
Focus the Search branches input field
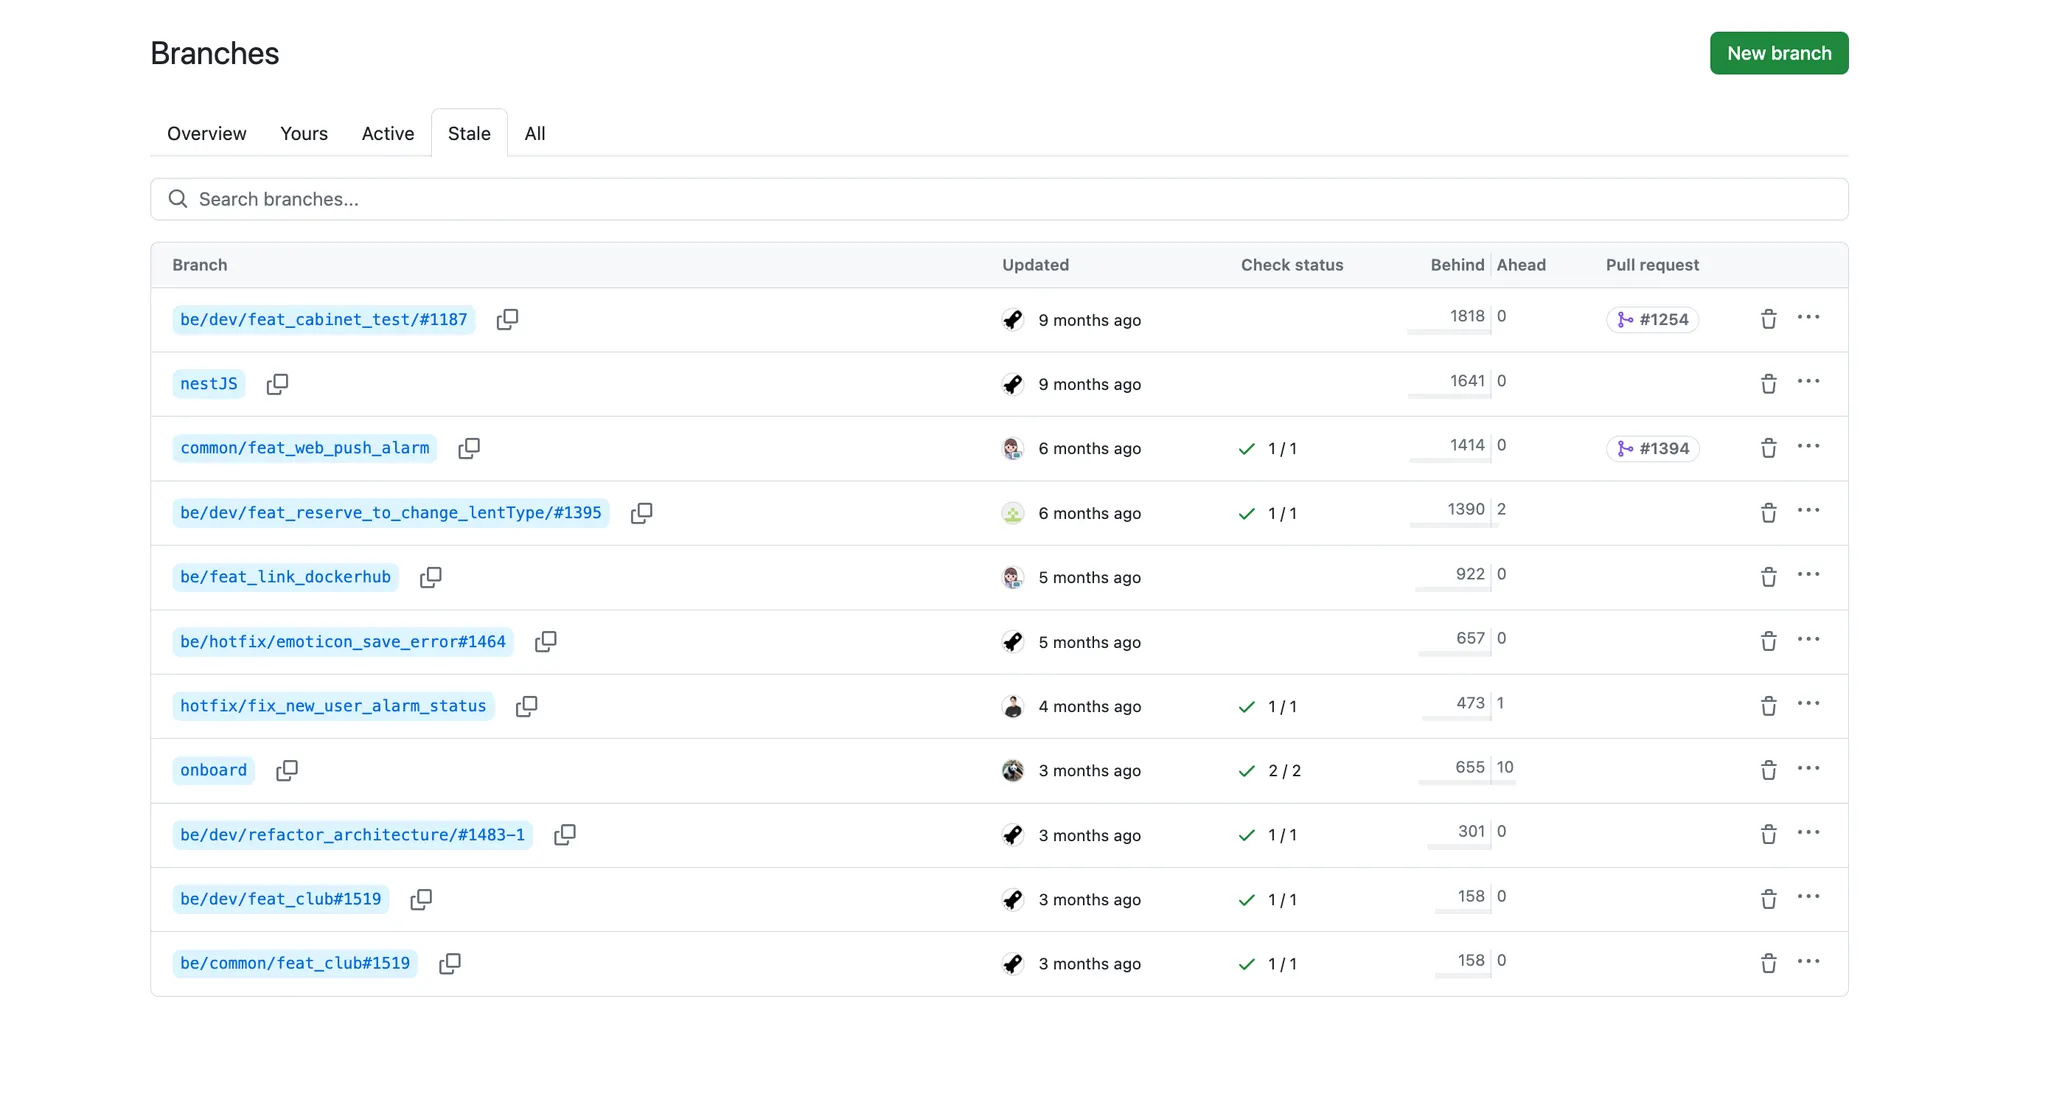pos(1000,199)
